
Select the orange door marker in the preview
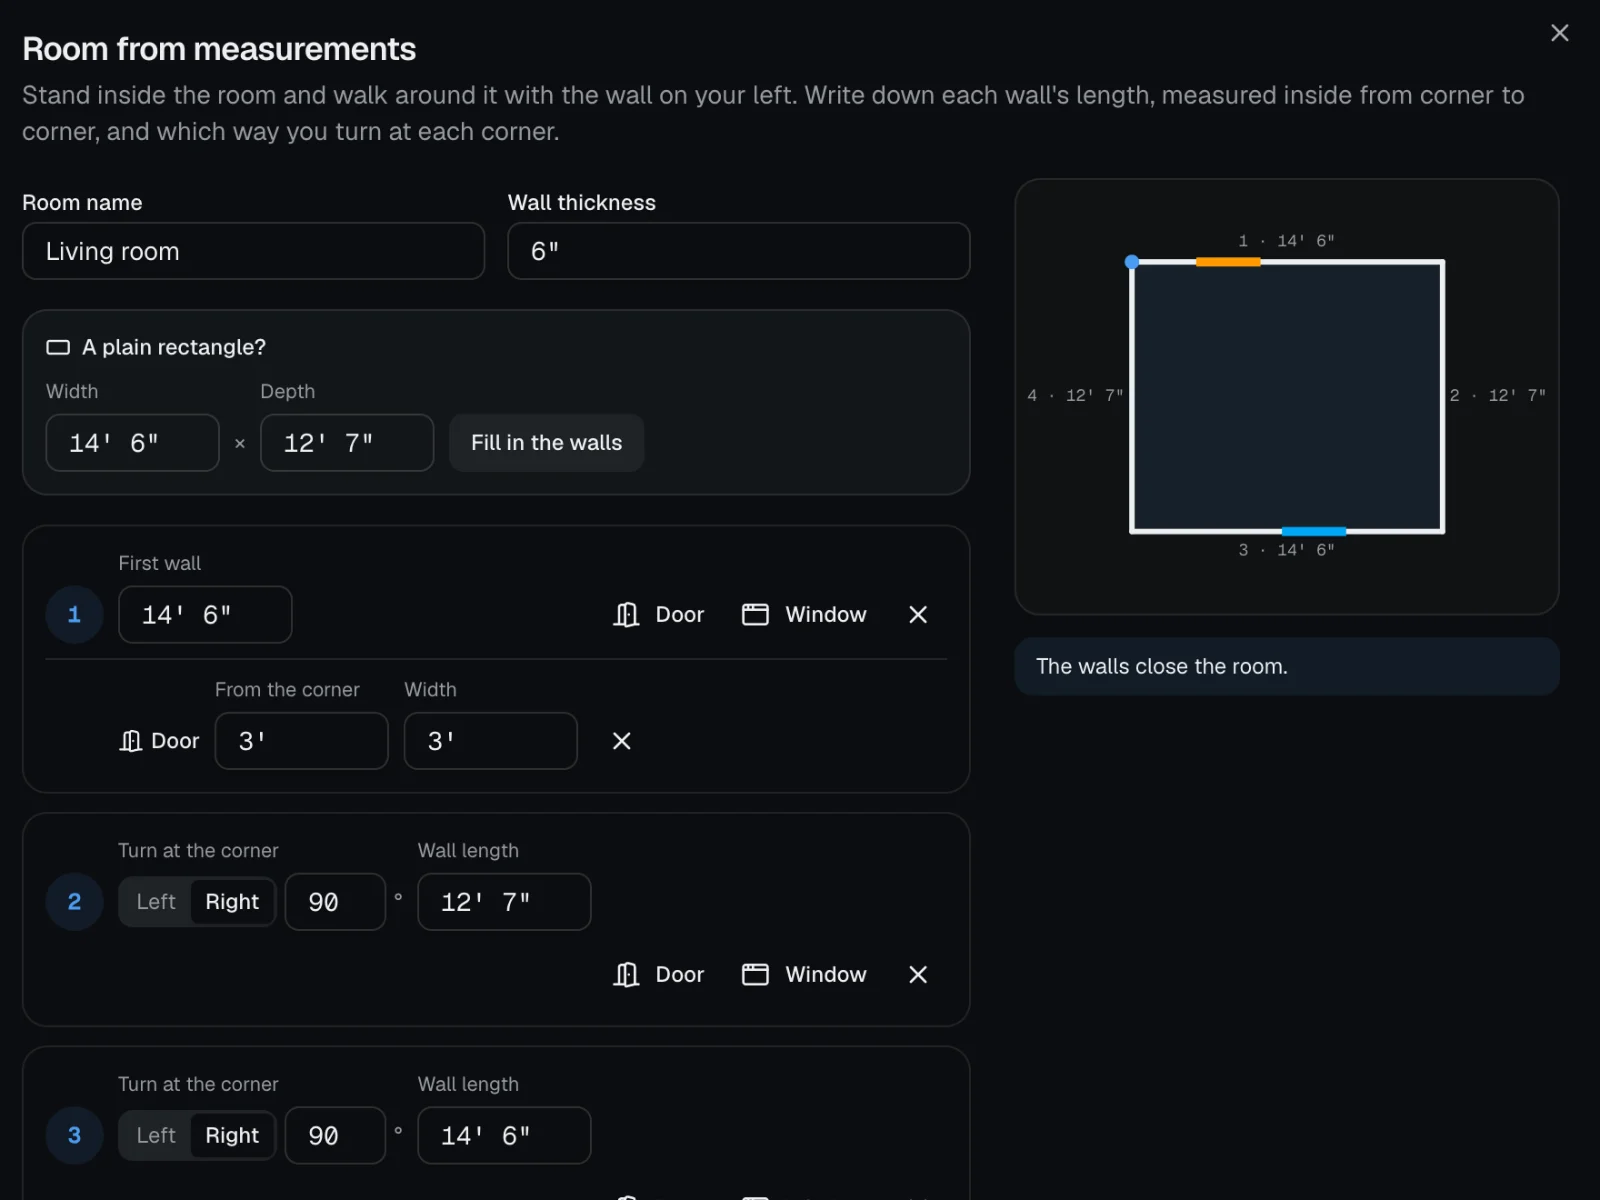pos(1228,262)
